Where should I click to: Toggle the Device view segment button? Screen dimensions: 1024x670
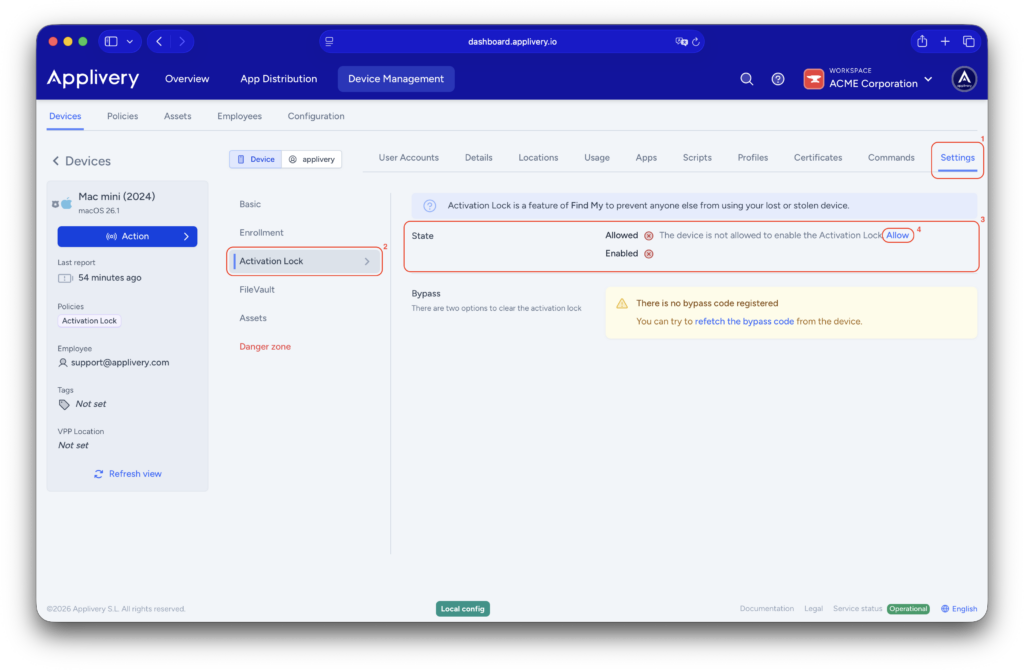click(x=255, y=159)
